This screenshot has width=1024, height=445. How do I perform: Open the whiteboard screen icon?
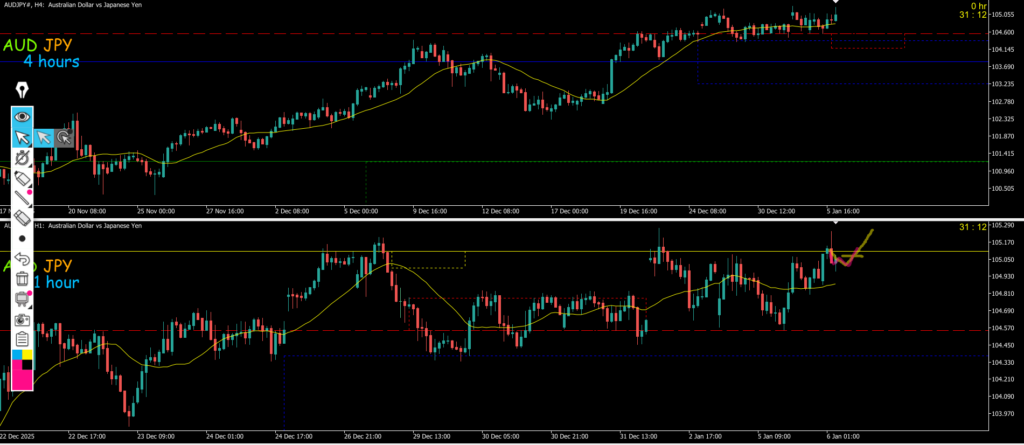tap(22, 299)
